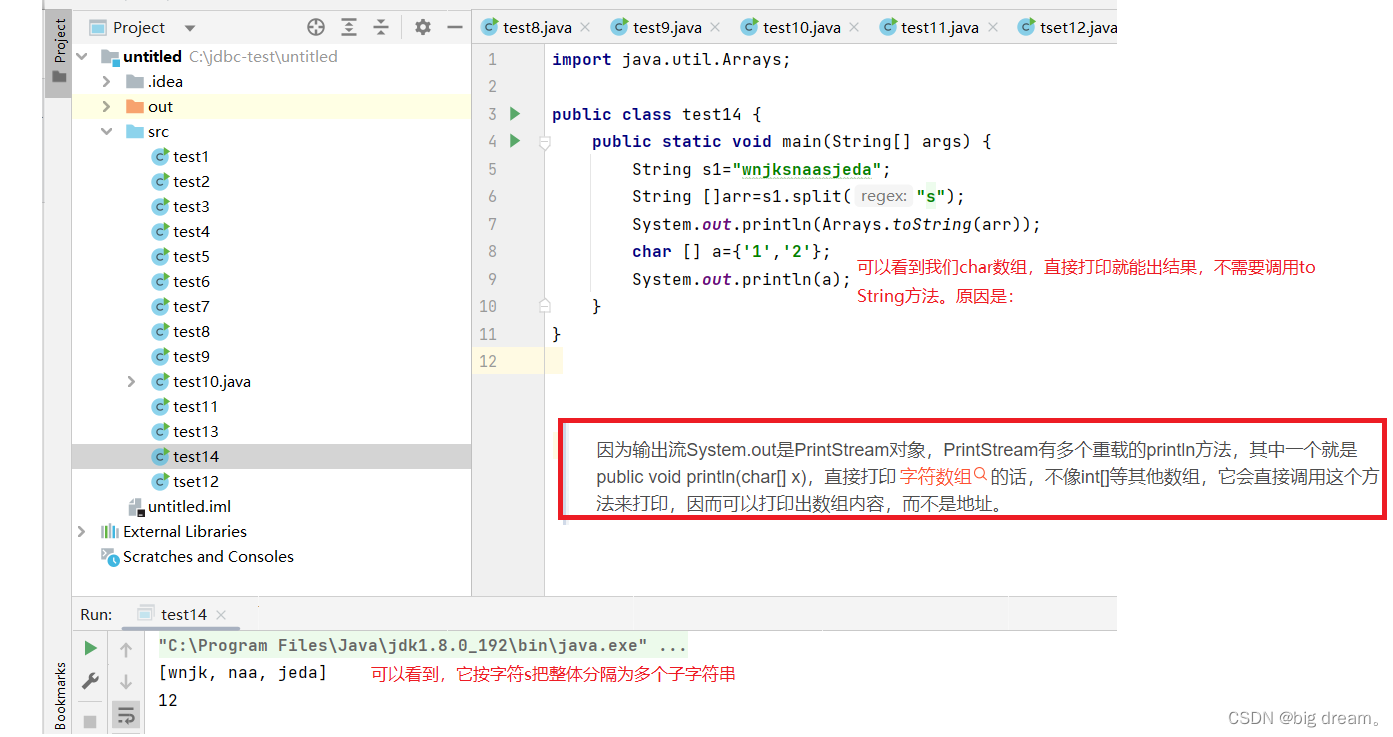Viewport: 1393px width, 737px height.
Task: Click the Collapse All icon in Project panel
Action: [x=380, y=28]
